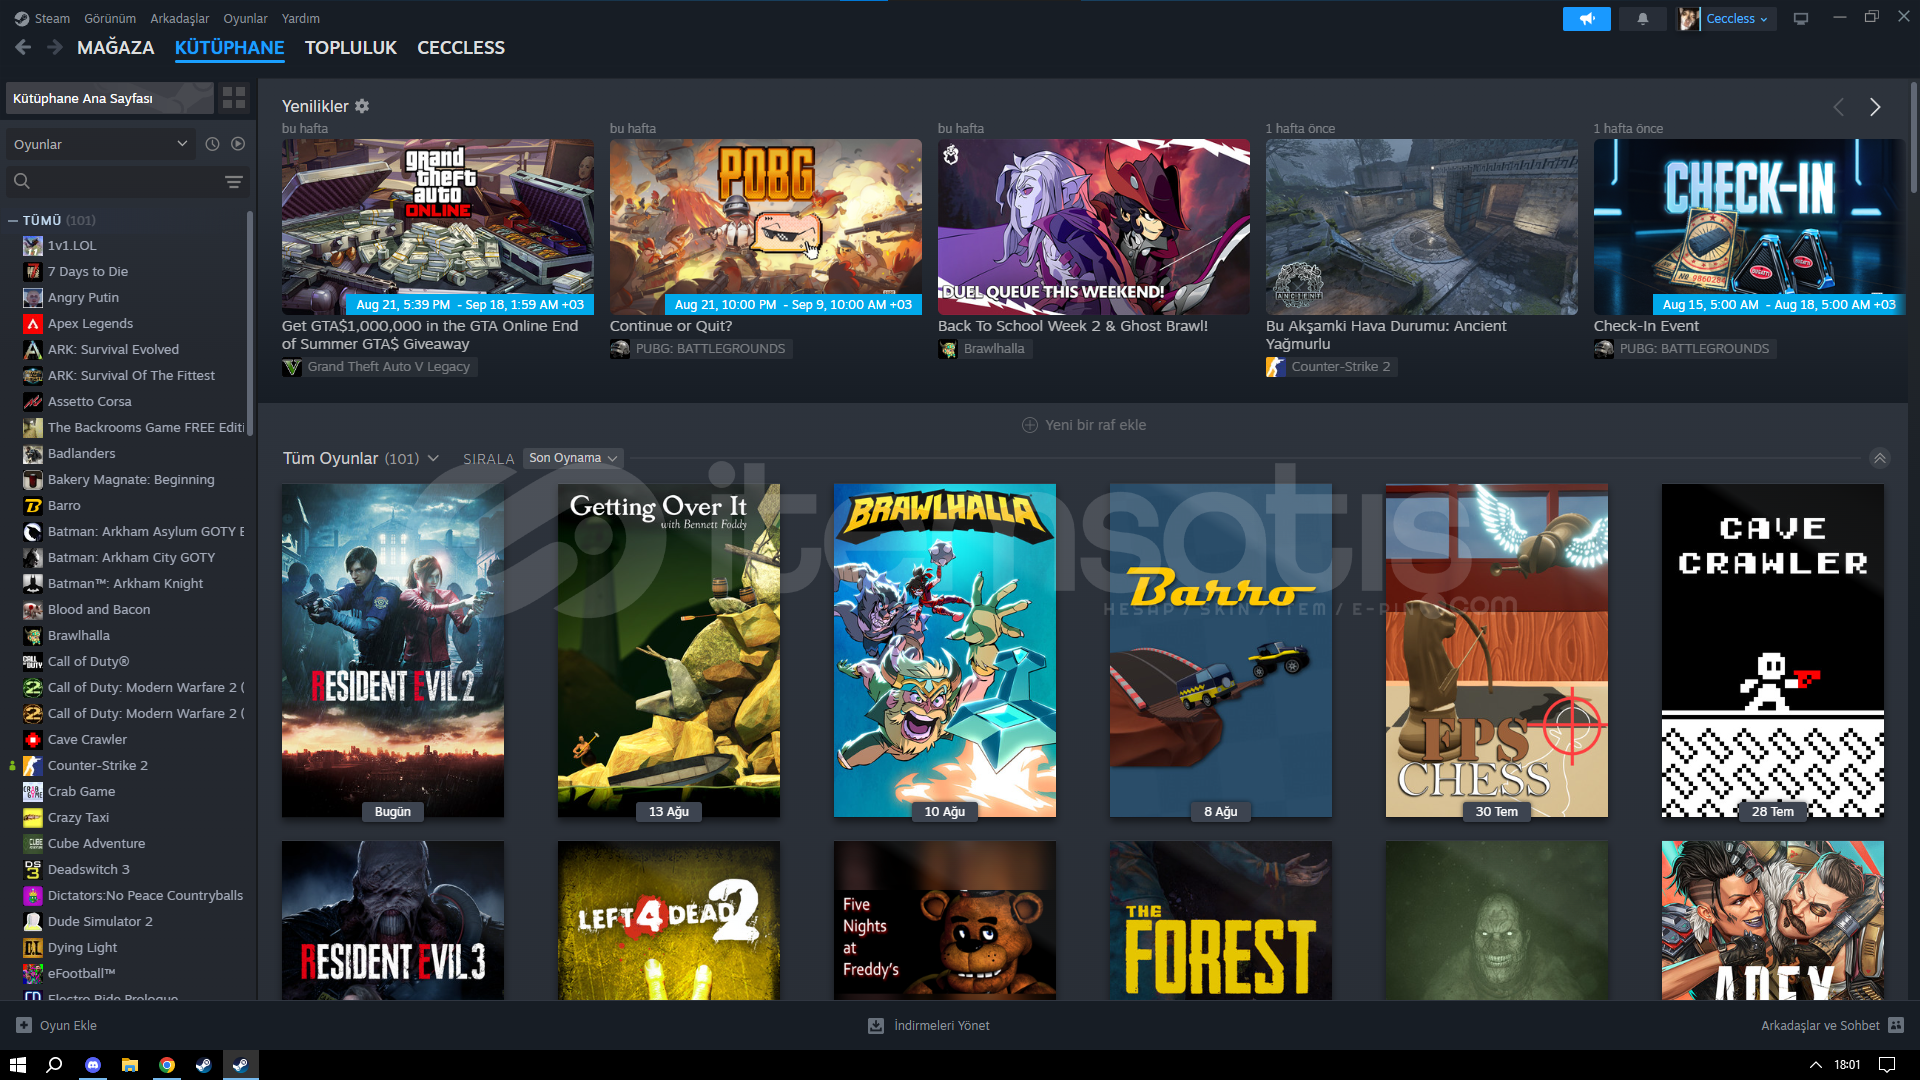1920x1080 pixels.
Task: Open the İndirmeleri Yönet download icon
Action: pyautogui.click(x=876, y=1025)
